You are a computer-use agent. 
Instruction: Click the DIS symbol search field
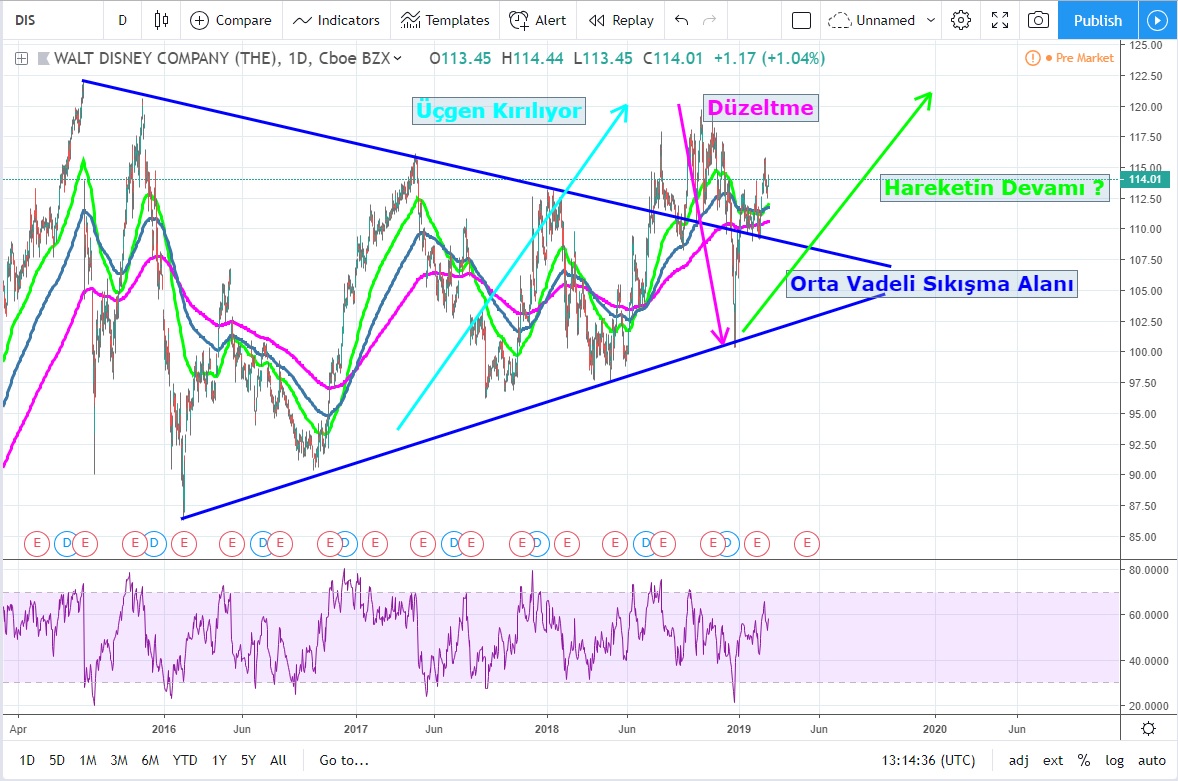(x=53, y=20)
